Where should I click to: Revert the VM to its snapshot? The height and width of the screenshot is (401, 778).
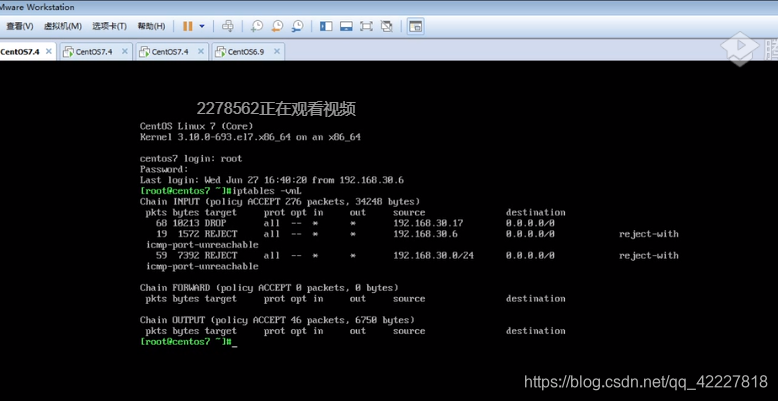point(277,26)
